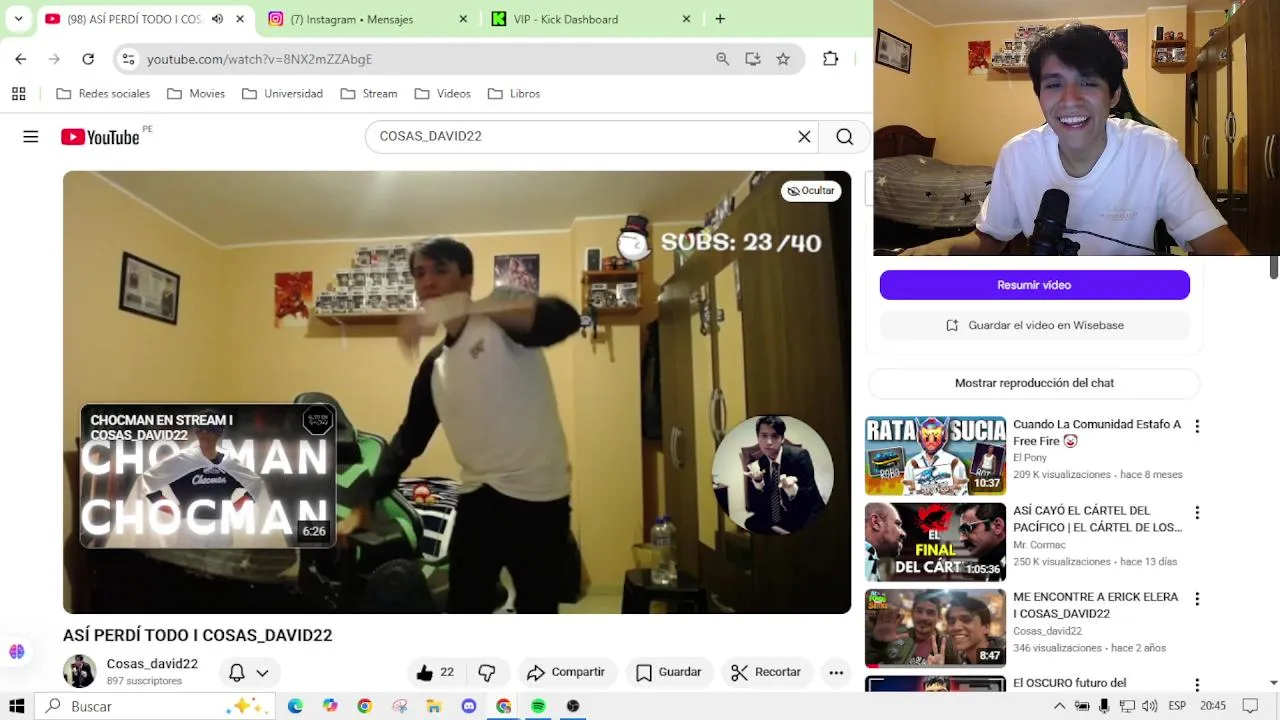1280x720 pixels.
Task: Clear the COSAS_DAVID22 search text
Action: pos(804,137)
